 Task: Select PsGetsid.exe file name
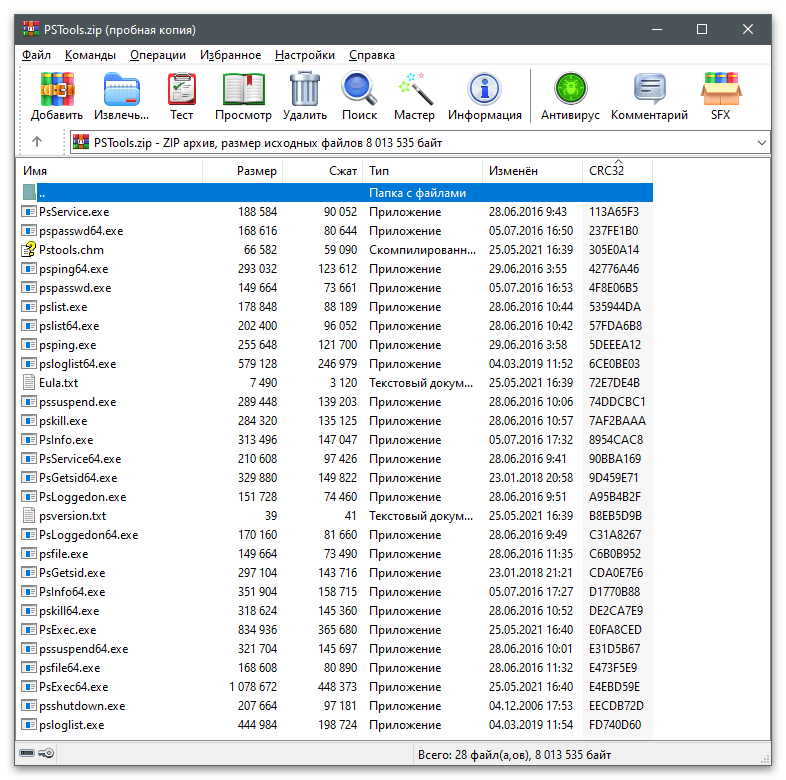72,572
